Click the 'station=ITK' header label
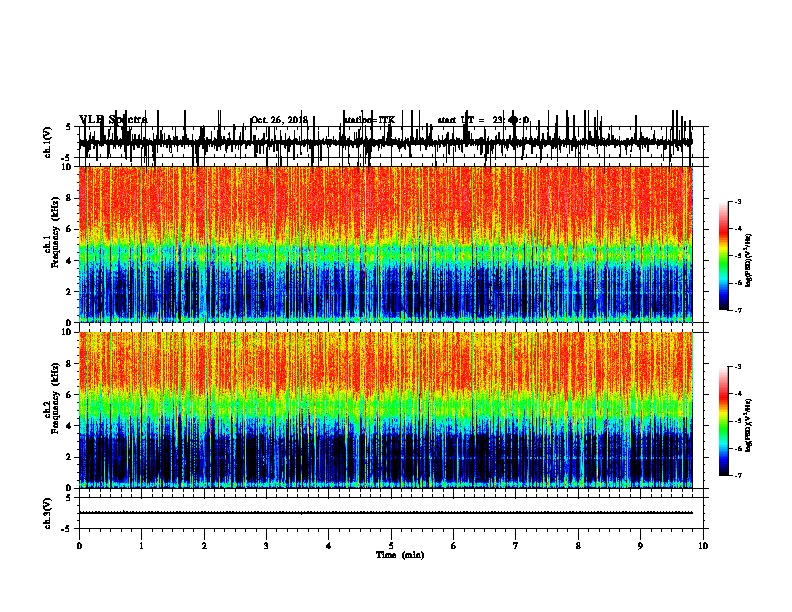792x612 pixels. click(370, 120)
